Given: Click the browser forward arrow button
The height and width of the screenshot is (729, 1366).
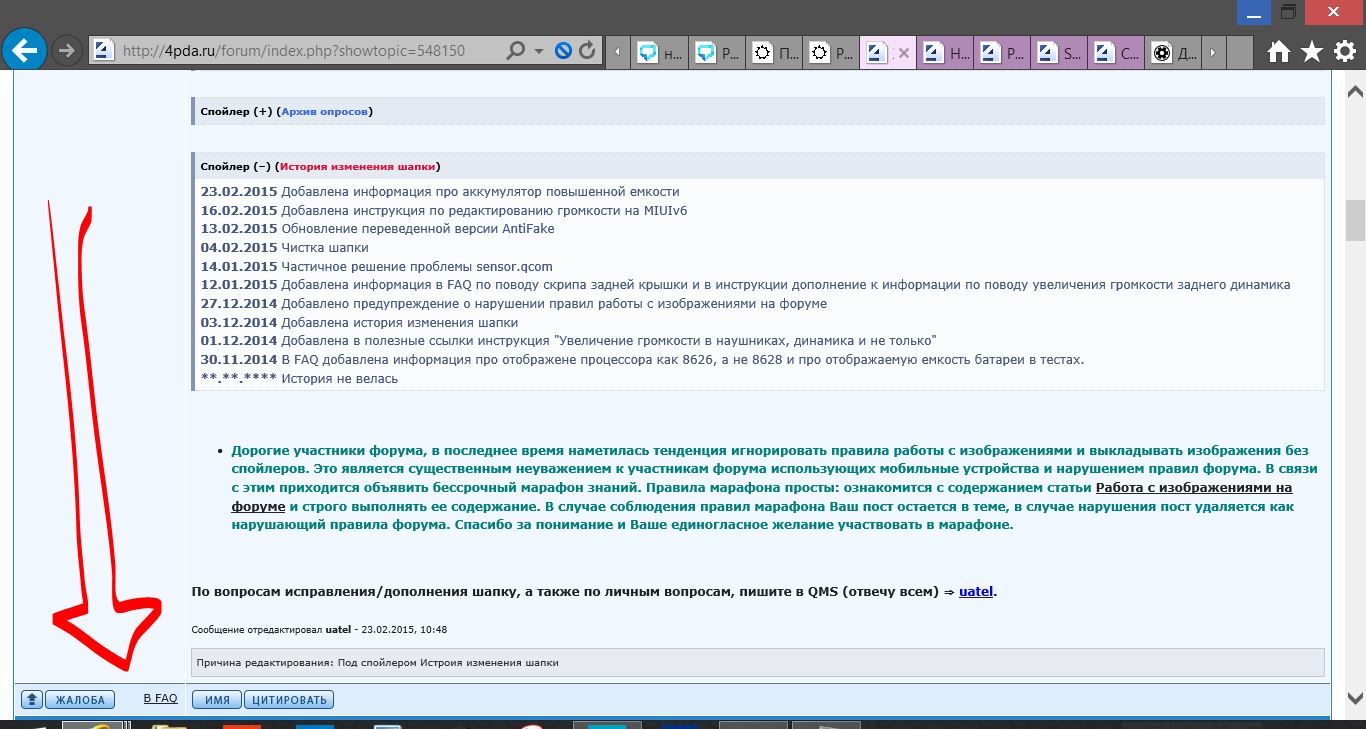Looking at the screenshot, I should (67, 50).
